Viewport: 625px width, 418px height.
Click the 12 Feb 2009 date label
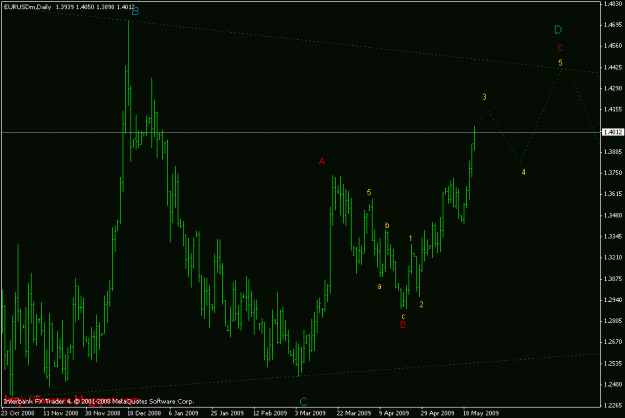point(270,413)
